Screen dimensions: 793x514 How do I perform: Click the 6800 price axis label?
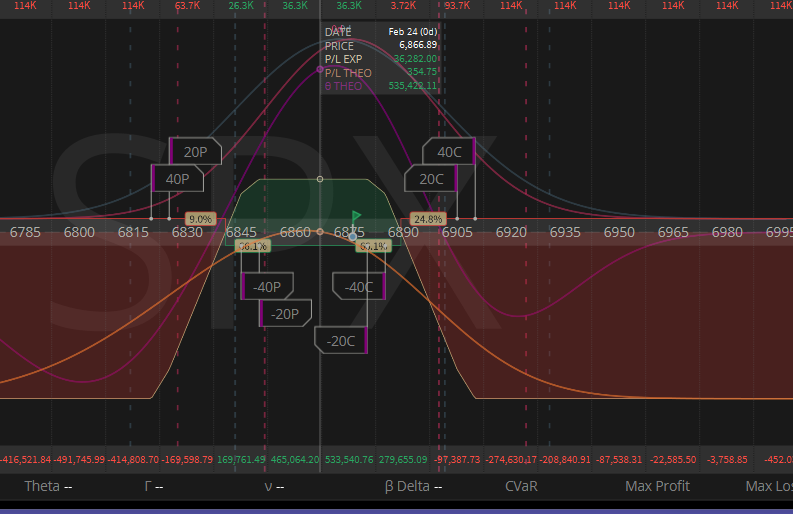(79, 232)
